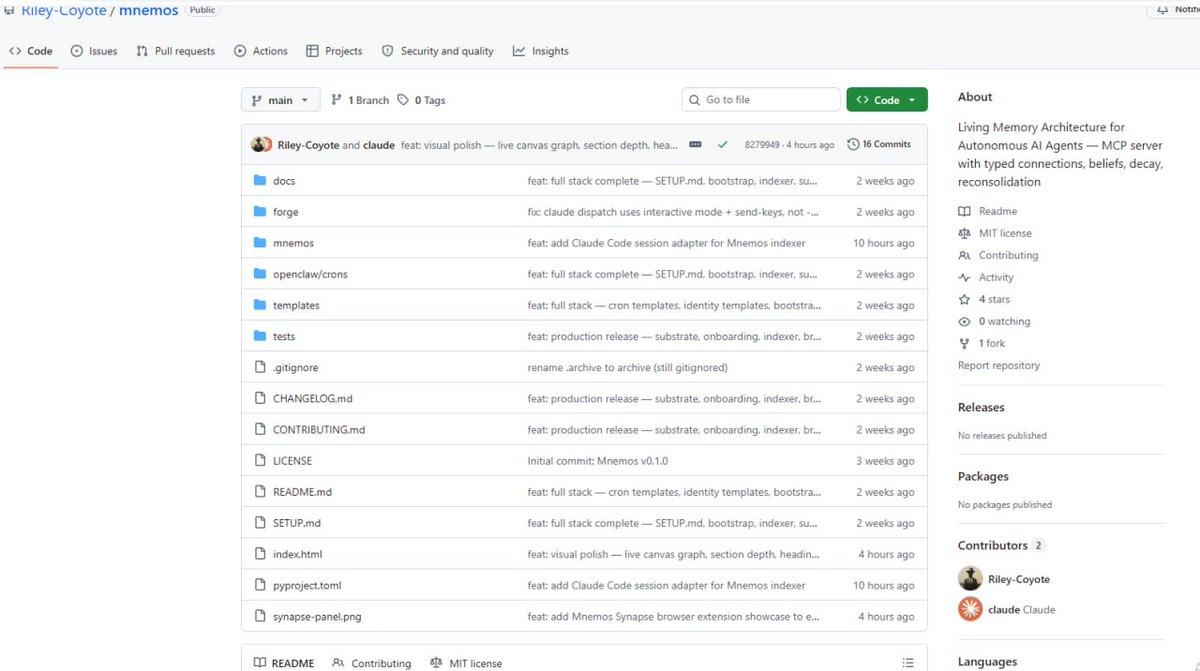The image size is (1200, 671).
Task: View the 0 watching link
Action: point(994,321)
